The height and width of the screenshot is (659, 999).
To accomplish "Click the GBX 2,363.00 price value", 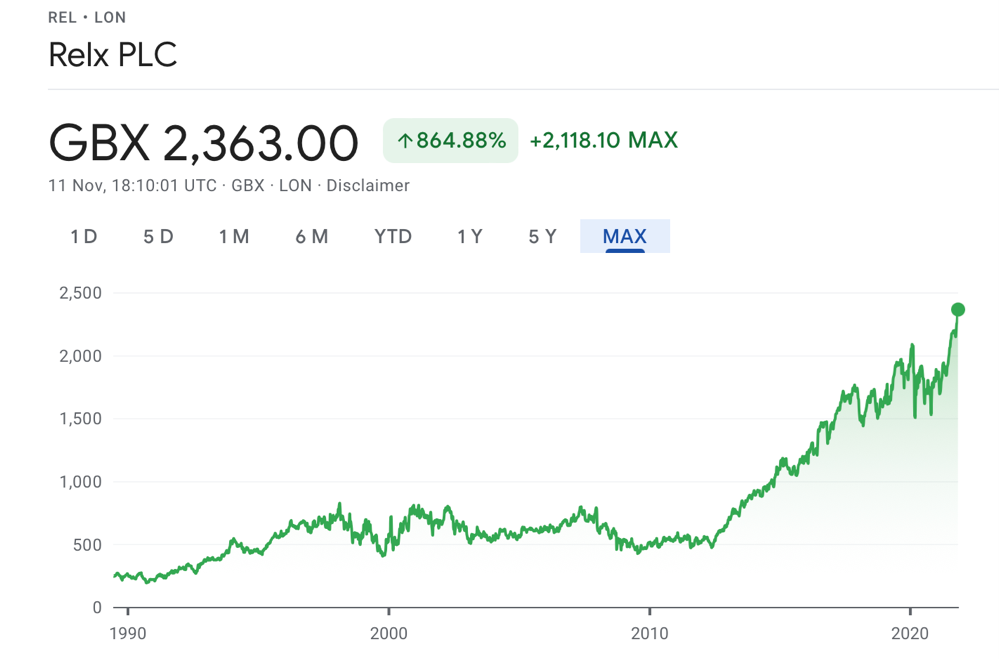I will (203, 143).
